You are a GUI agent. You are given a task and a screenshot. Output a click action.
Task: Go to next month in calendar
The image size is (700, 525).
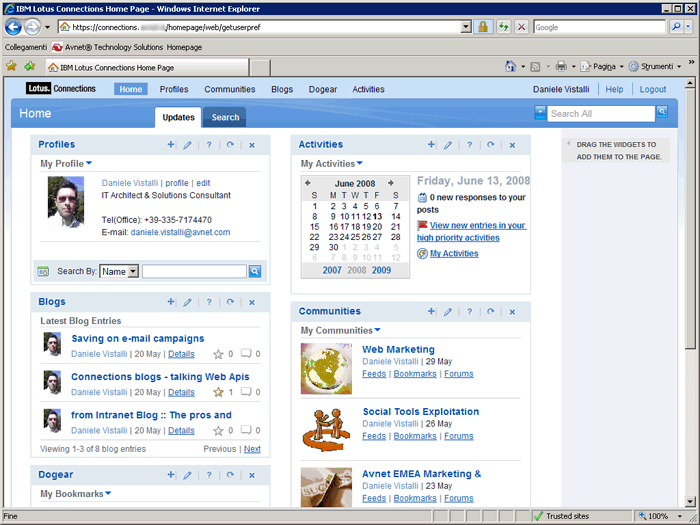coord(391,183)
